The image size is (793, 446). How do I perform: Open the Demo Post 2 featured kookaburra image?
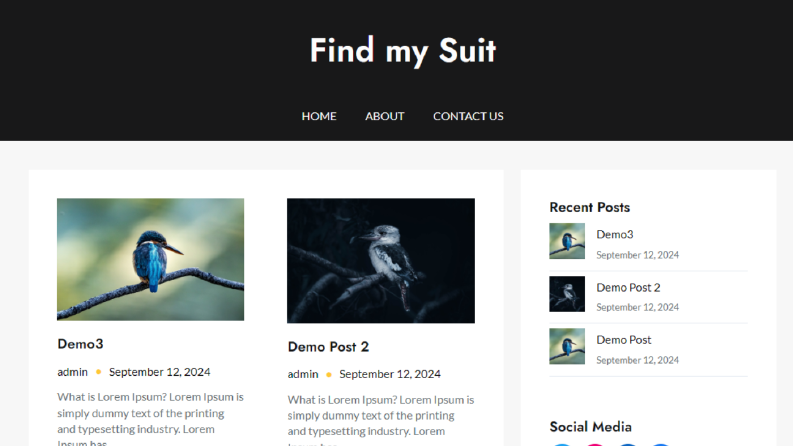click(381, 260)
